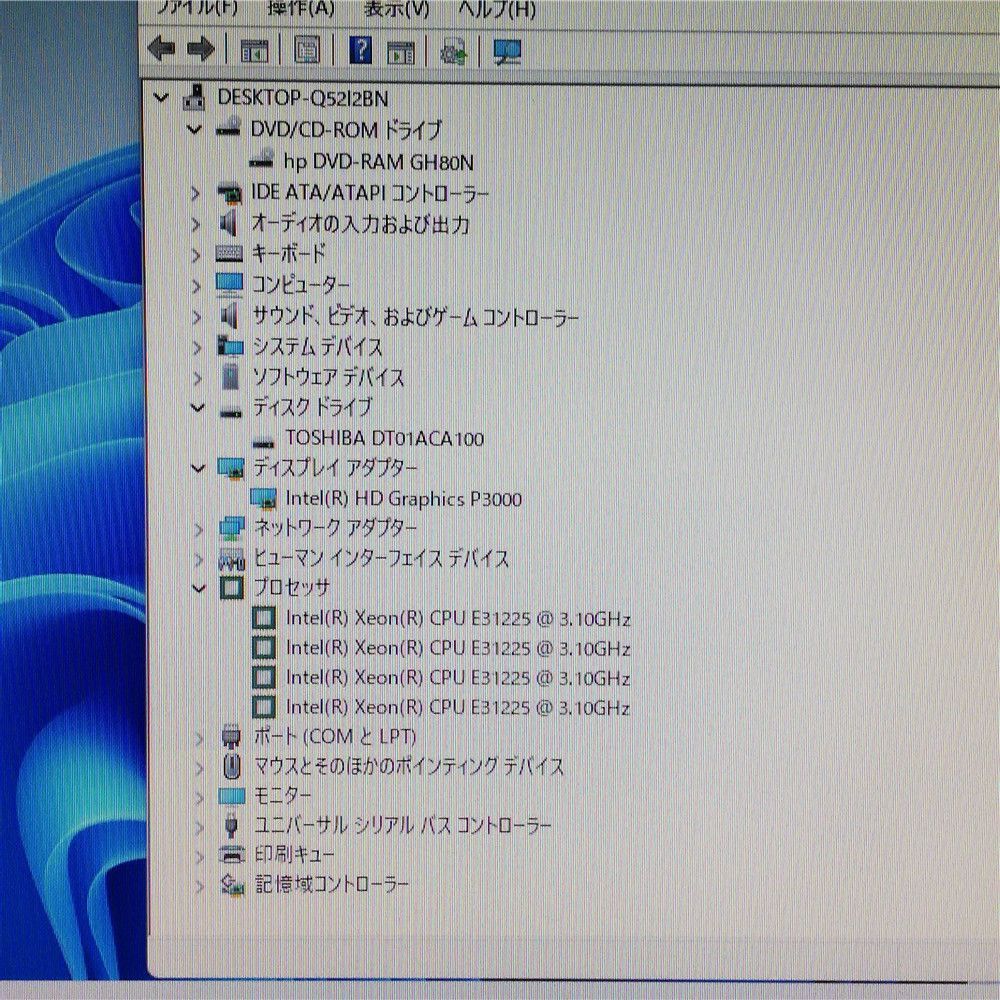Click the ports COM and LPT icon
The height and width of the screenshot is (1000, 1000).
231,738
